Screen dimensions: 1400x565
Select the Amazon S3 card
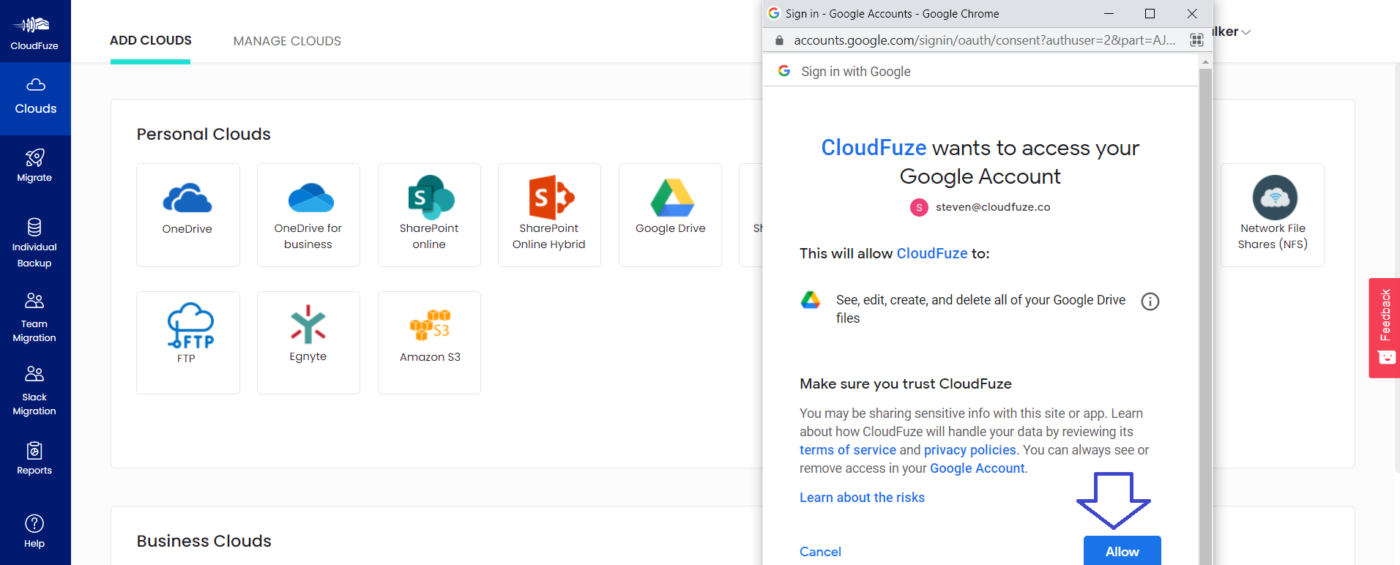point(429,343)
